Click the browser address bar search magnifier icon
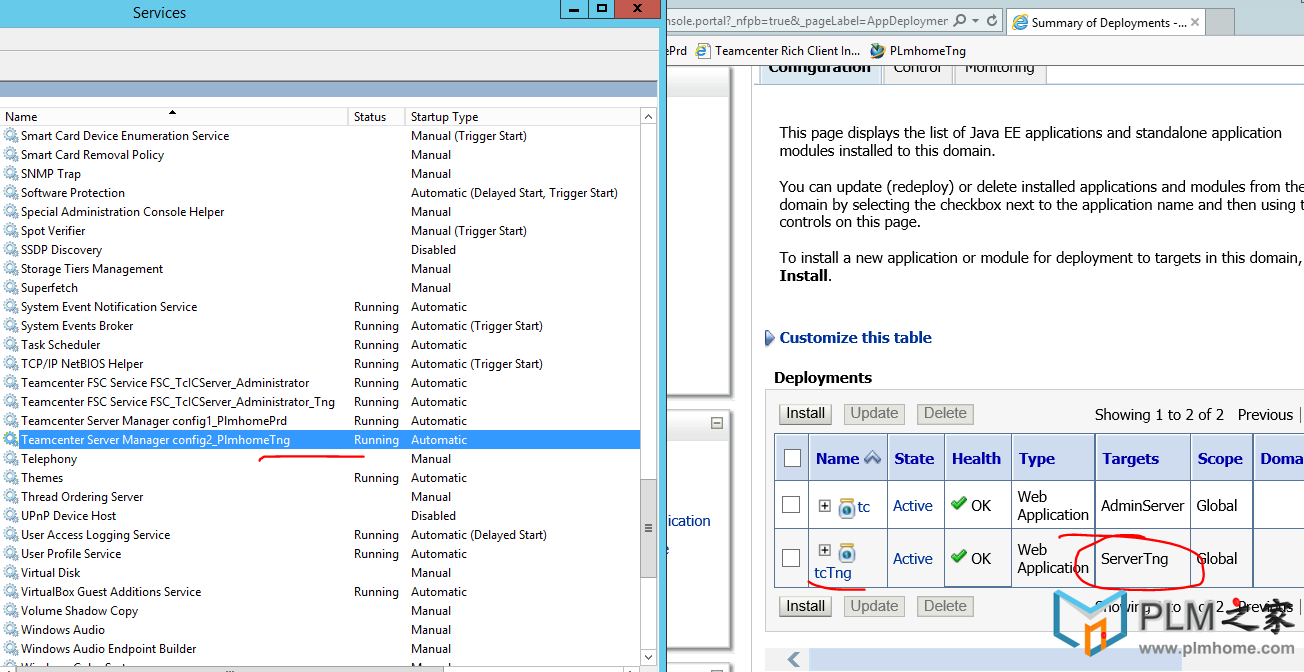1304x672 pixels. (960, 20)
